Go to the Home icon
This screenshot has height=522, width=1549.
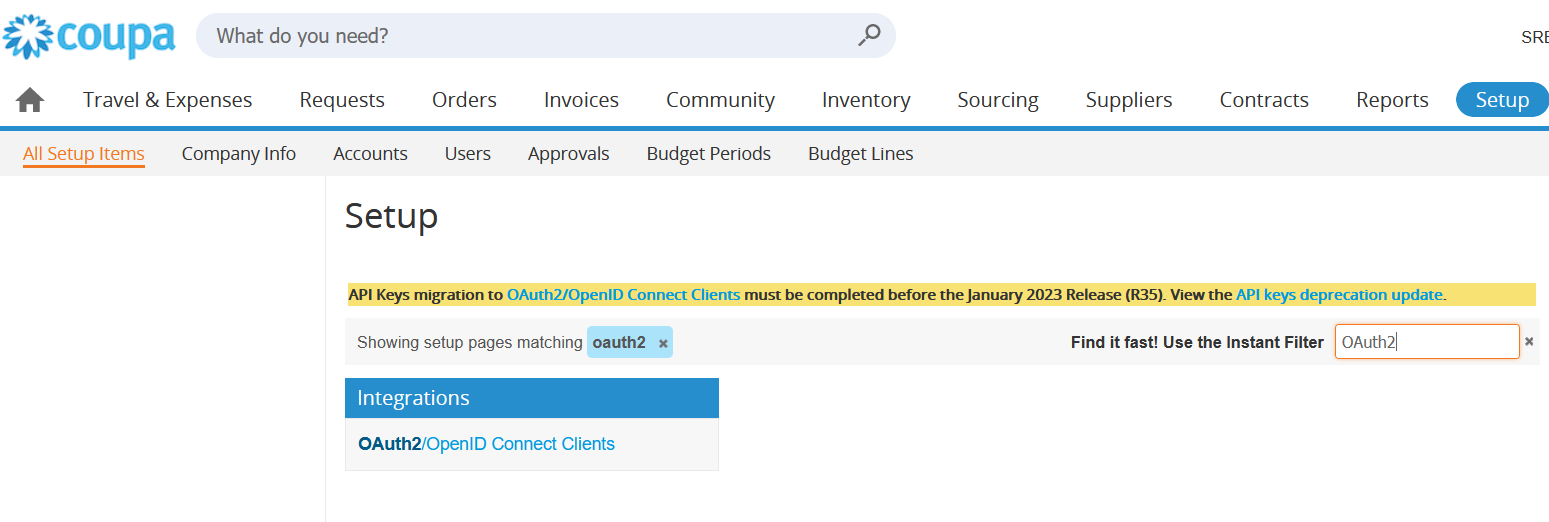tap(30, 100)
